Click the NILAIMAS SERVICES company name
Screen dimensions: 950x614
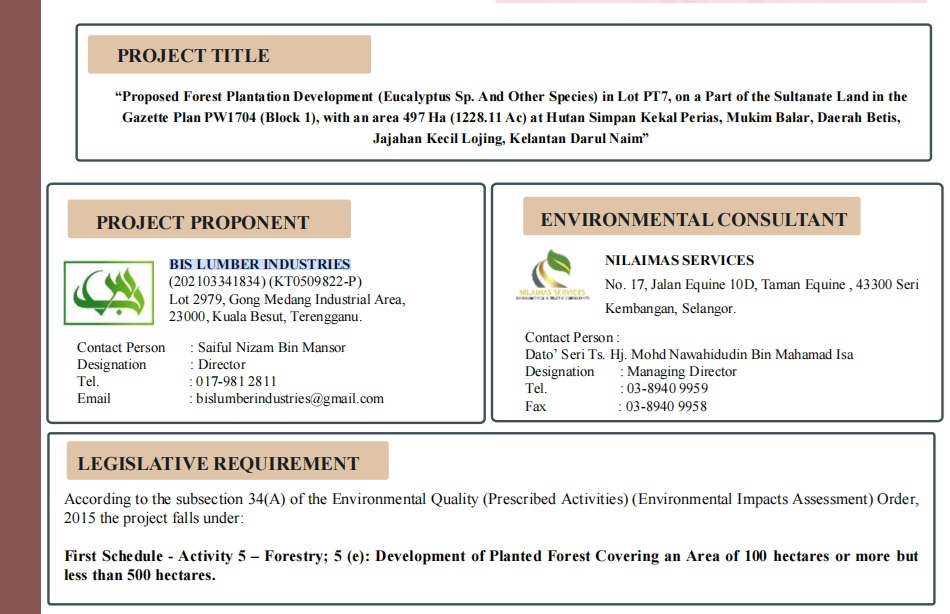tap(679, 260)
